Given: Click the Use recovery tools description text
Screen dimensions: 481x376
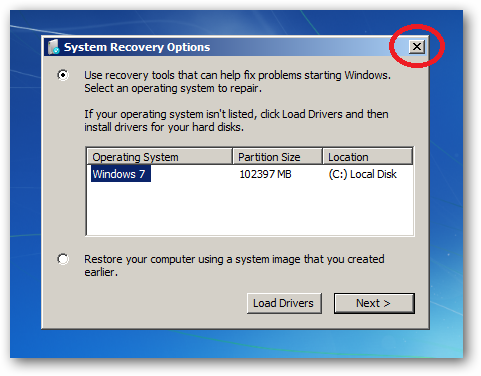Looking at the screenshot, I should pyautogui.click(x=237, y=82).
